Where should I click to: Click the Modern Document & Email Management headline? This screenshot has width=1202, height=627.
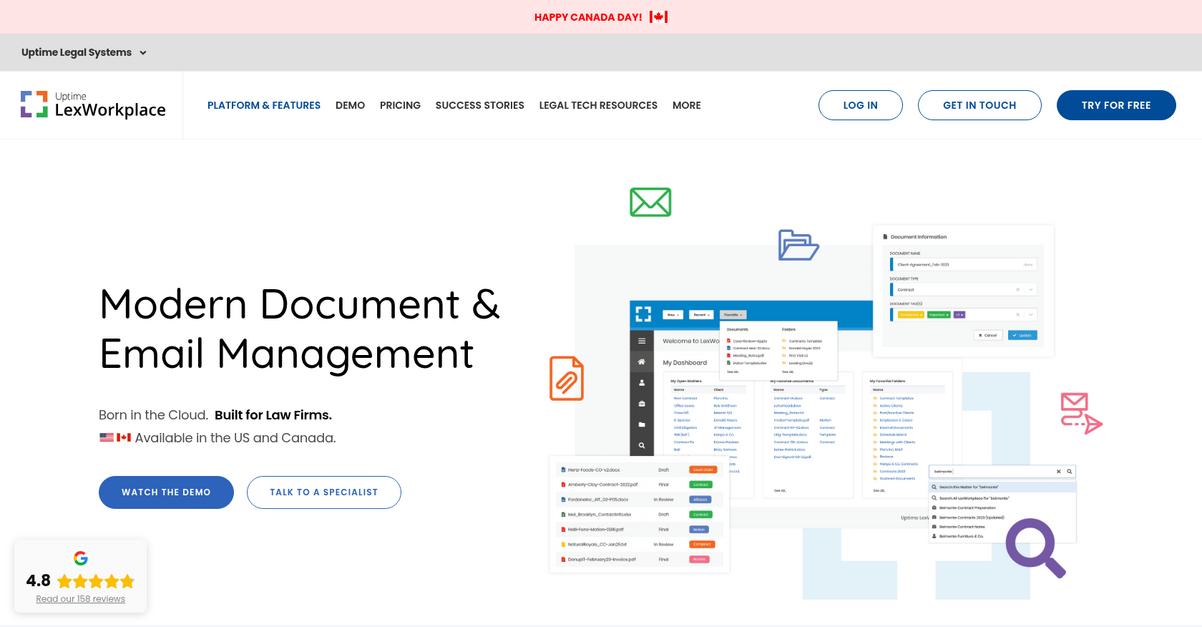click(299, 328)
